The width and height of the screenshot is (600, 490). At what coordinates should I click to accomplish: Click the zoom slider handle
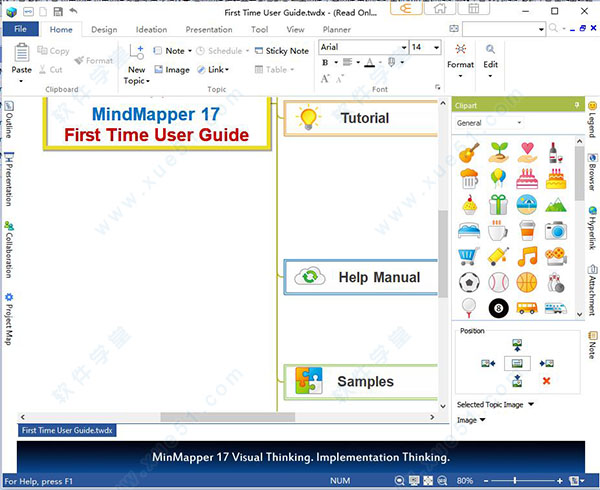pos(515,480)
